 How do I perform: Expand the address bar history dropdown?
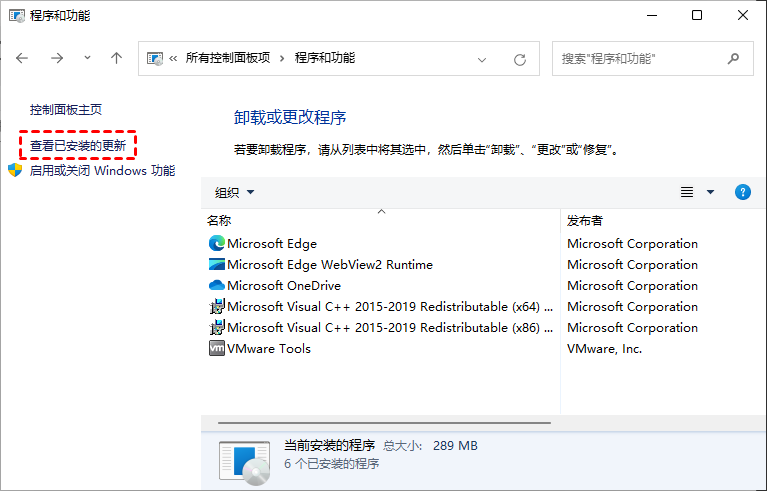point(482,60)
